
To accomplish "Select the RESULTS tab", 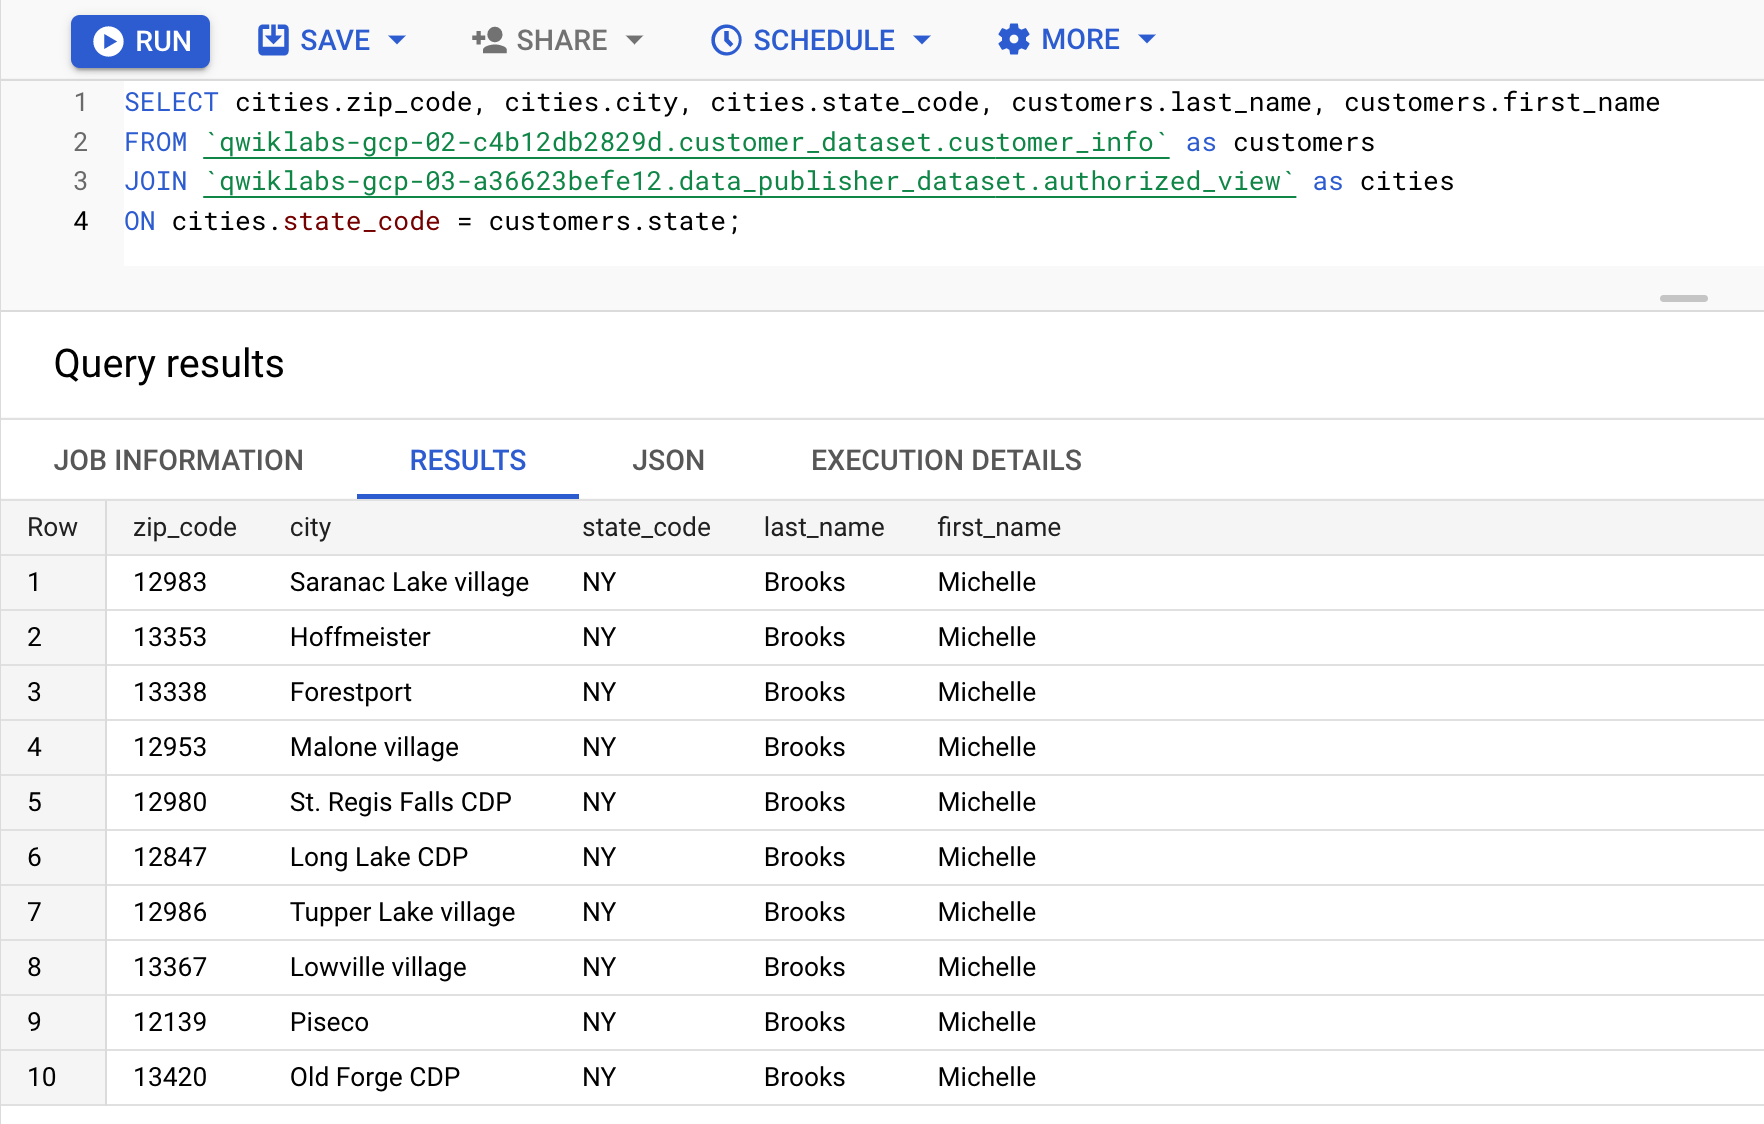I will (x=468, y=460).
